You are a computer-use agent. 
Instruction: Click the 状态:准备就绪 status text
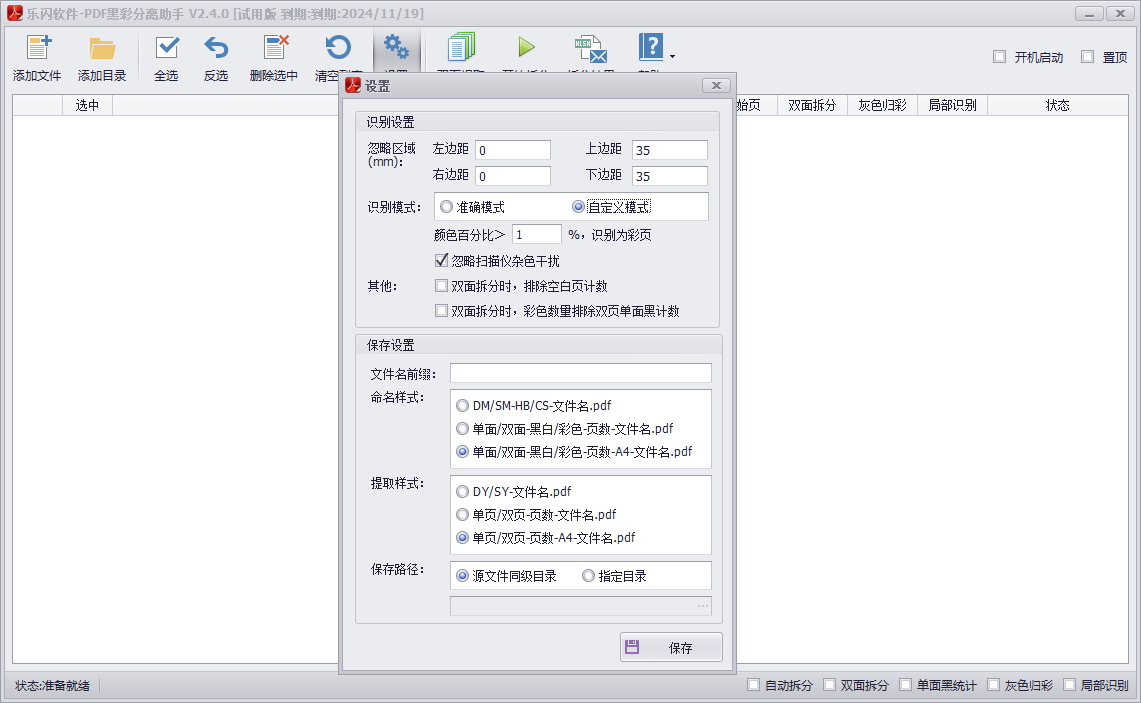click(x=52, y=686)
